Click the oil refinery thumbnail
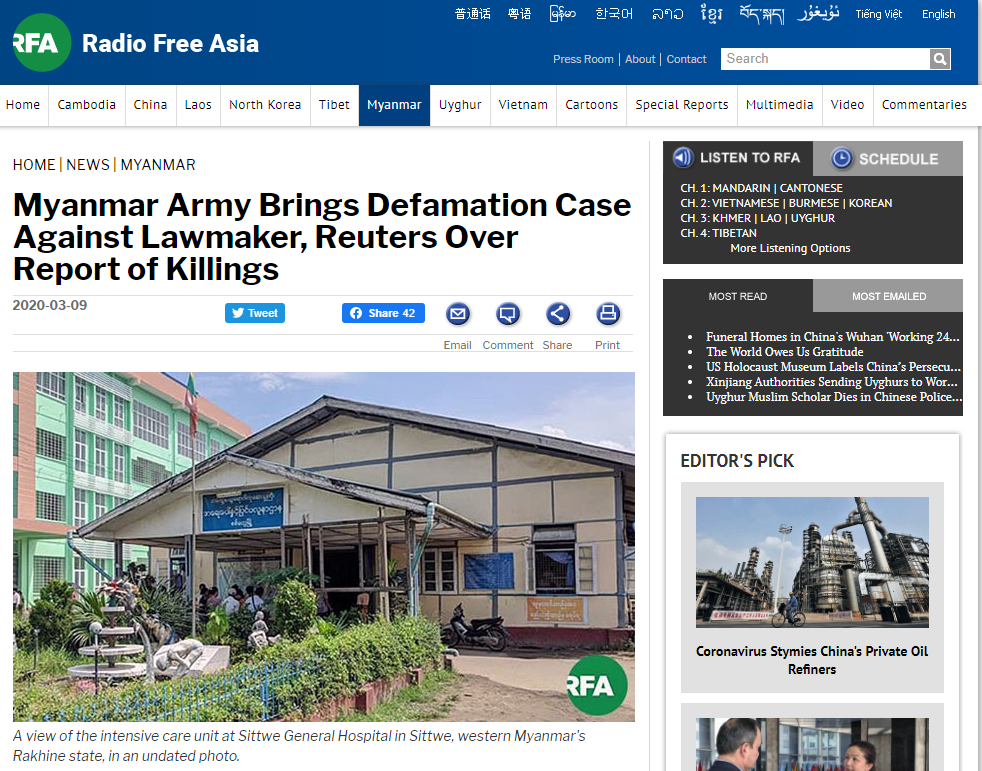The image size is (982, 771). 812,562
